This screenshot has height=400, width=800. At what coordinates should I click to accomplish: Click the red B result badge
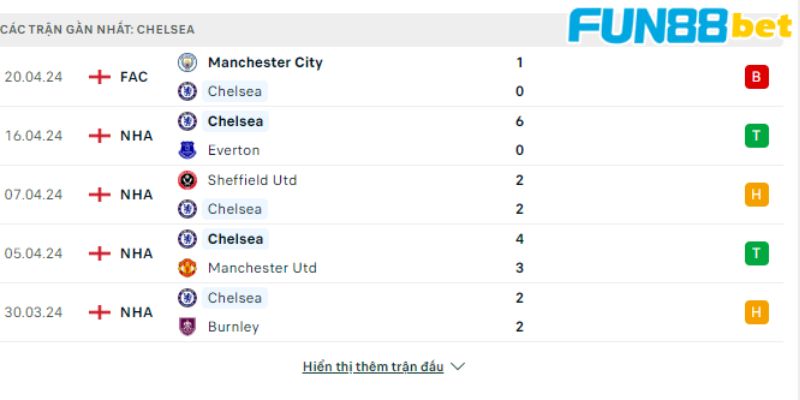click(x=756, y=77)
